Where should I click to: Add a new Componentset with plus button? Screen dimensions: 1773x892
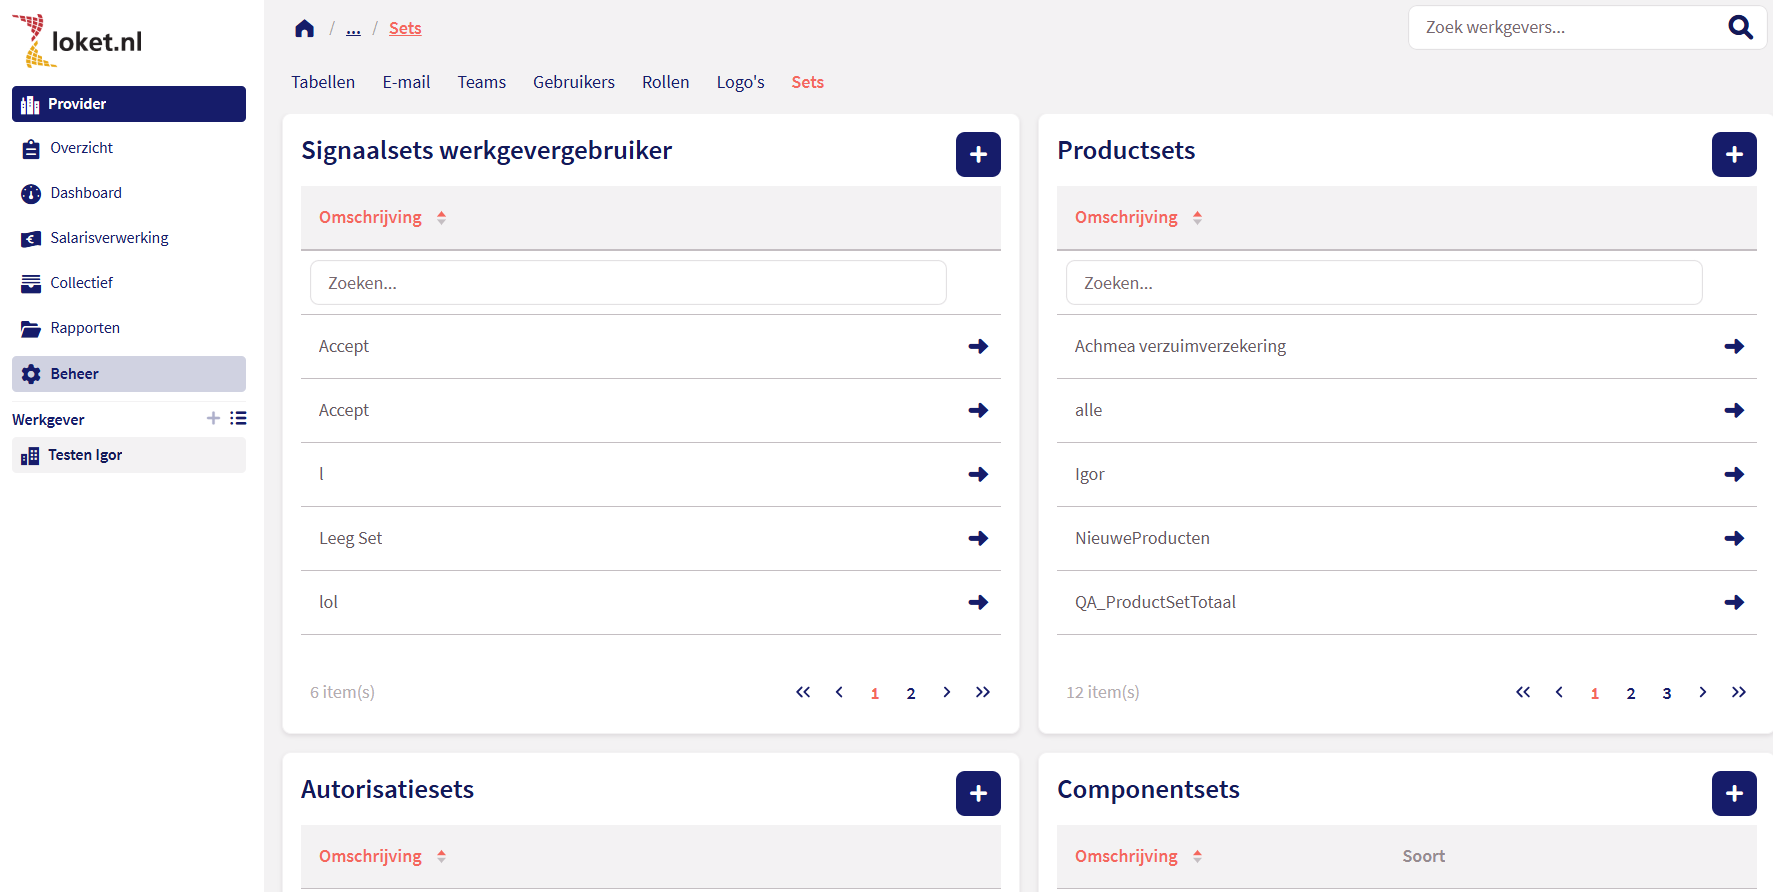(1733, 793)
